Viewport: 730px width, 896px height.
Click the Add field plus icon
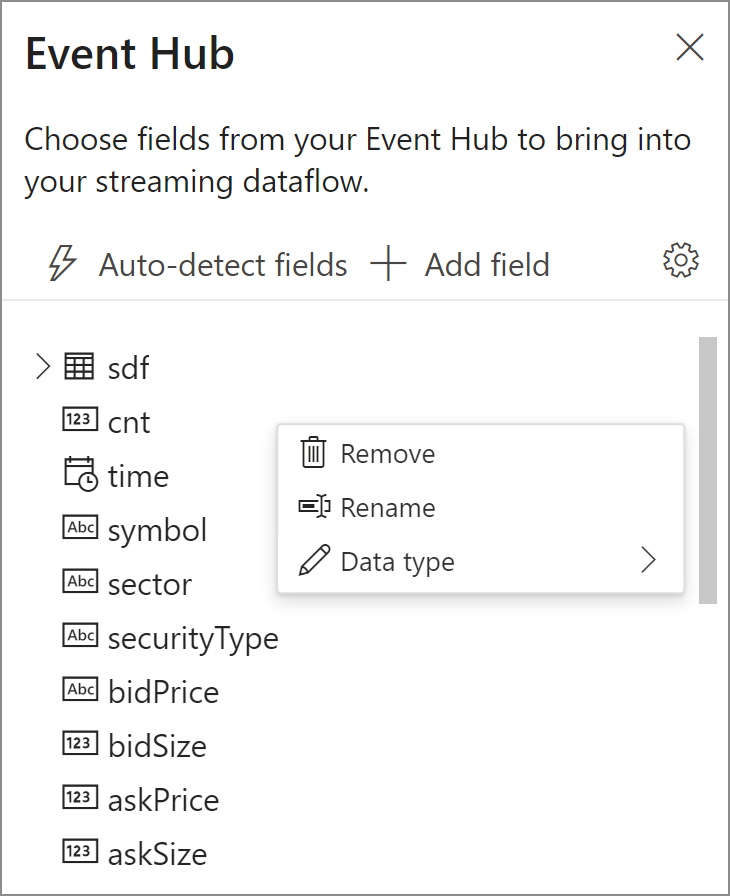pyautogui.click(x=389, y=264)
